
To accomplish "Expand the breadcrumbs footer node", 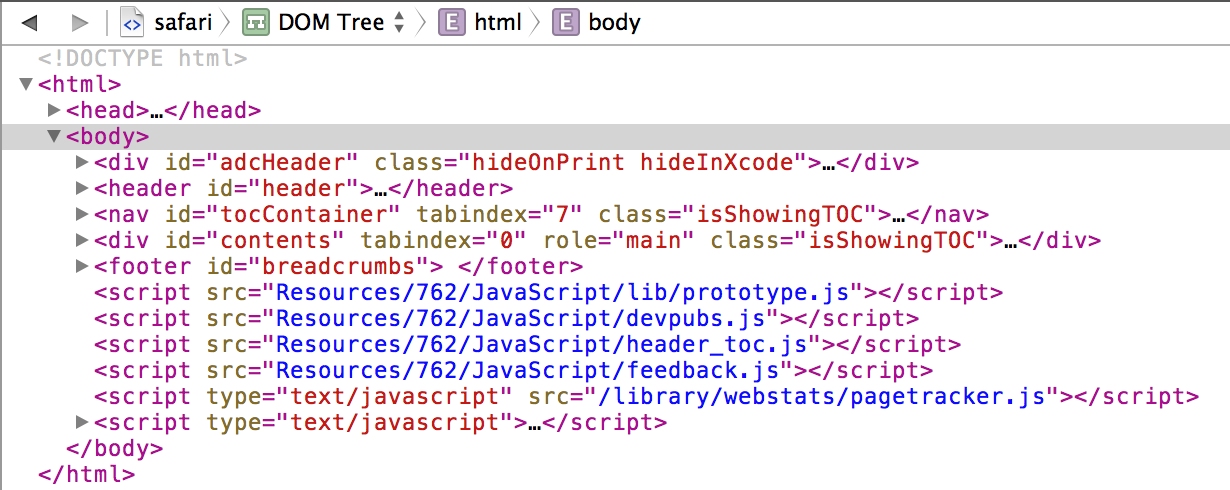I will (82, 266).
